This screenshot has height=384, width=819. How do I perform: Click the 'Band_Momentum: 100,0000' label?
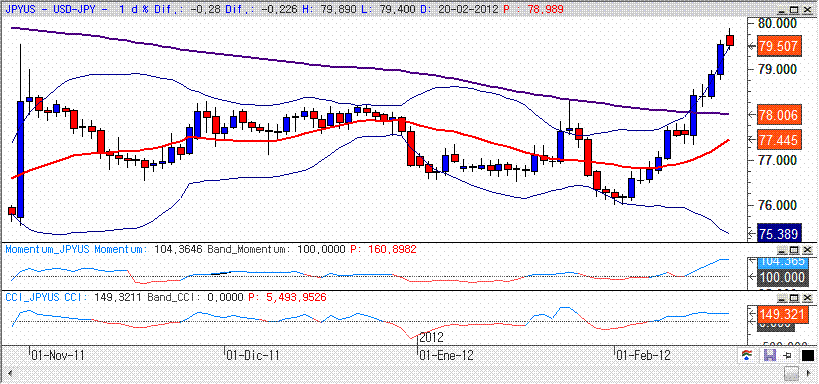pos(276,250)
